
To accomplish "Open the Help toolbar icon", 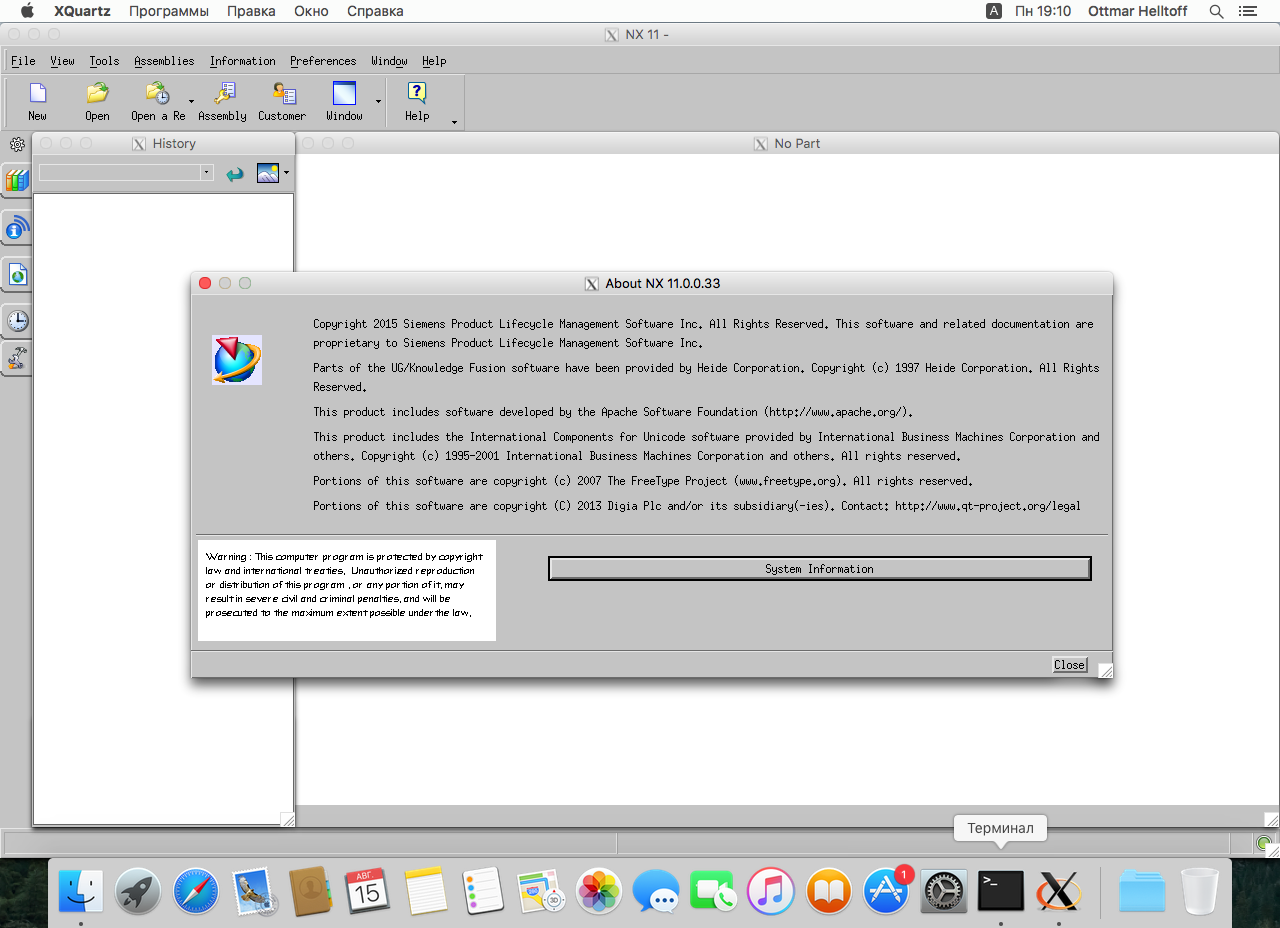I will click(x=417, y=93).
